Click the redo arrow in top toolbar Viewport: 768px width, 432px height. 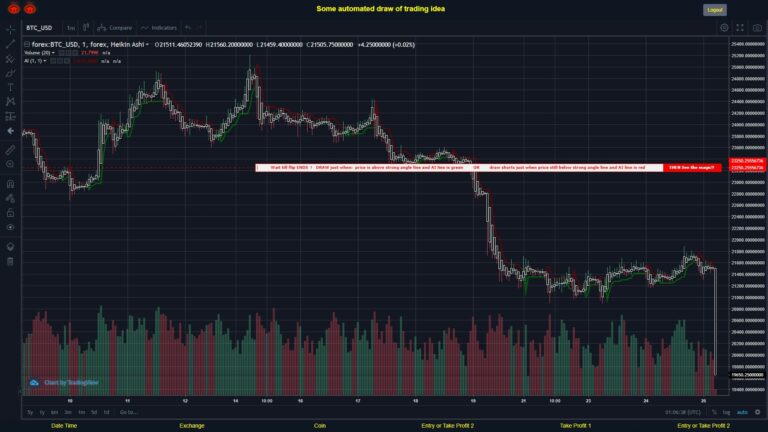pos(199,28)
